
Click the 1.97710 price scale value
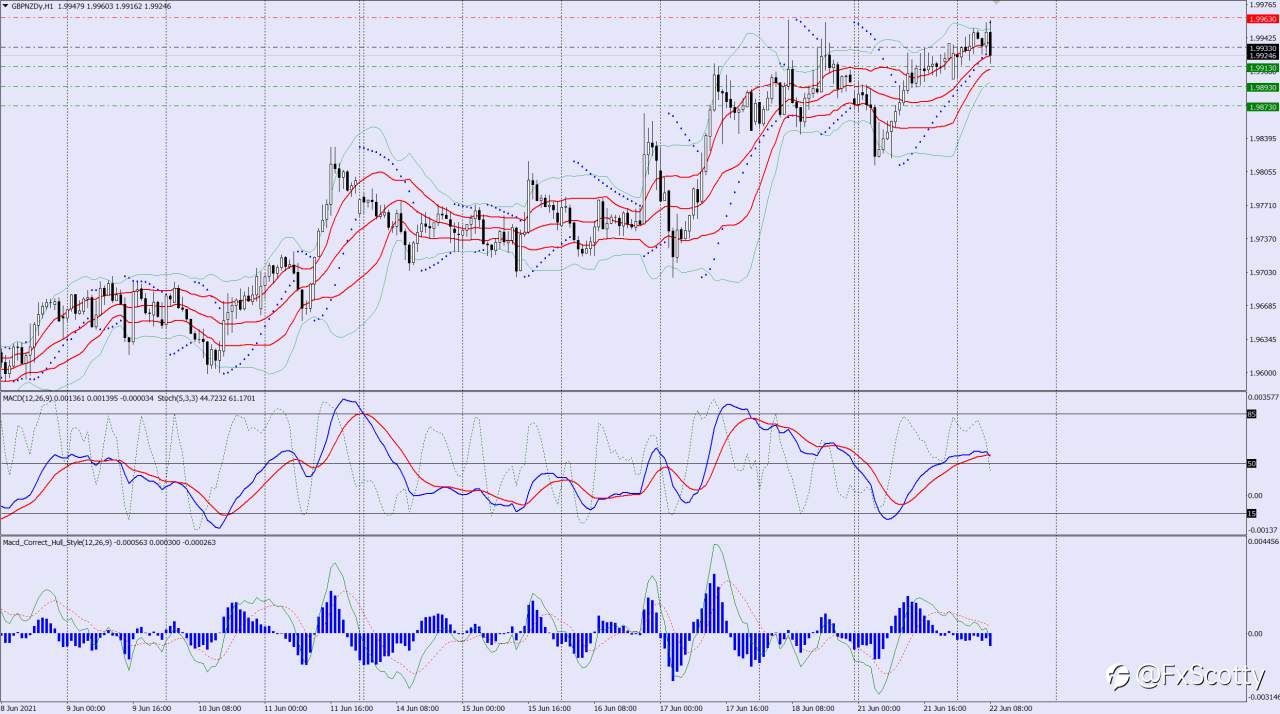[x=1264, y=206]
